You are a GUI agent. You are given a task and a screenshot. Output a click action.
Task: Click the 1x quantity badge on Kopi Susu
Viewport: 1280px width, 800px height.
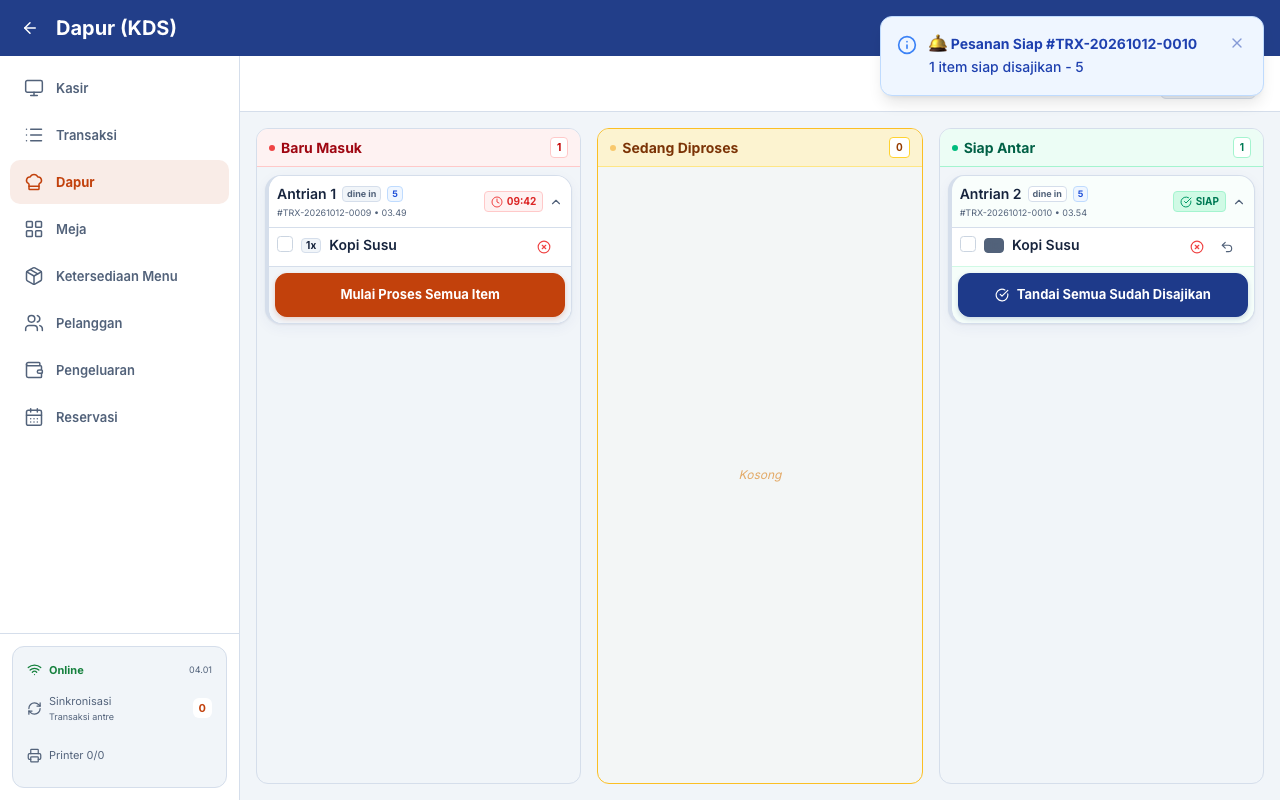tap(311, 245)
